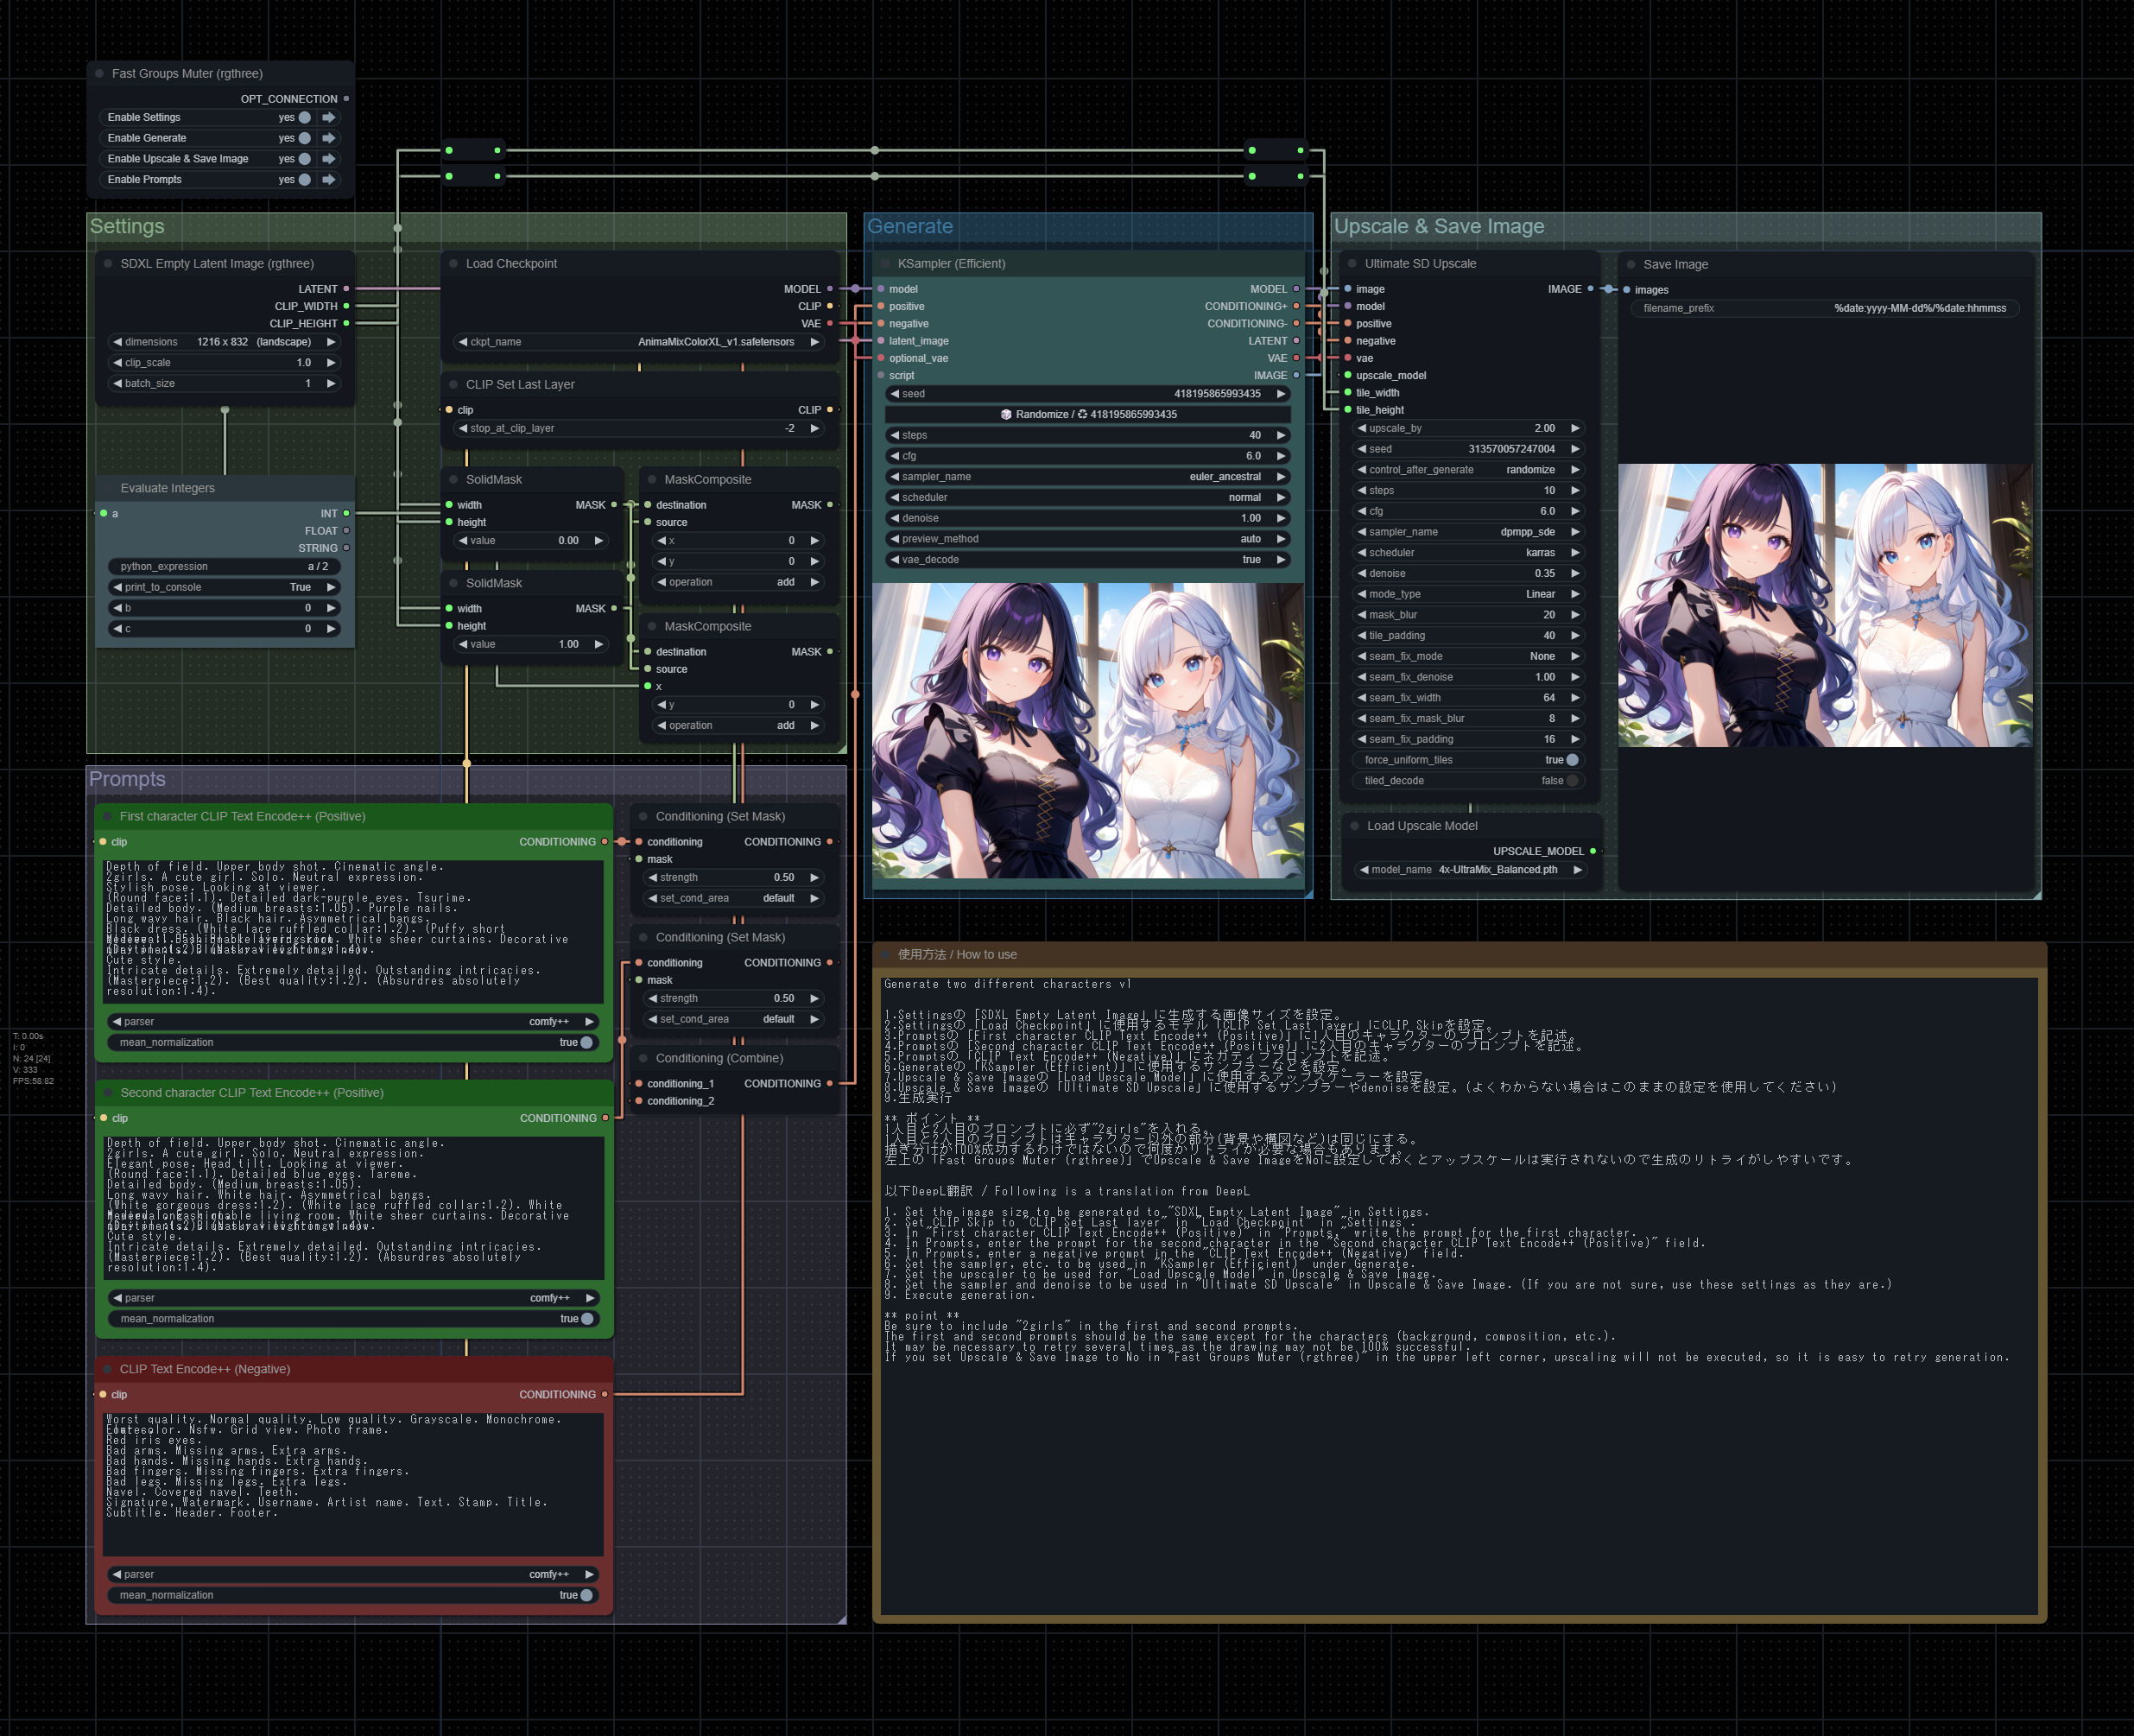Viewport: 2134px width, 1736px height.
Task: Open the model_name dropdown in Load Upscale Model
Action: (1470, 870)
